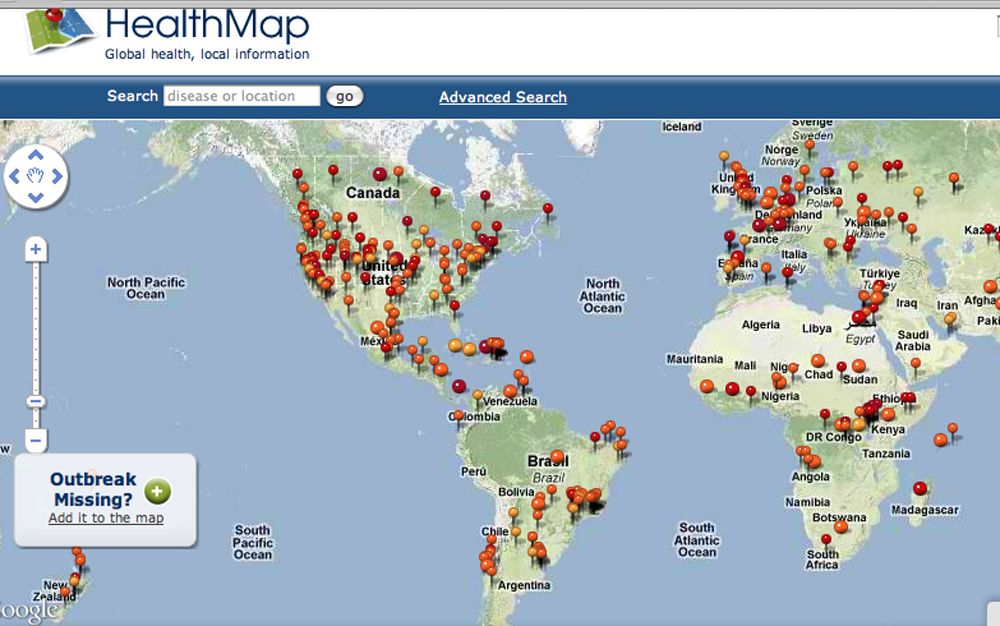Click the HealthMap title text

pos(207,25)
